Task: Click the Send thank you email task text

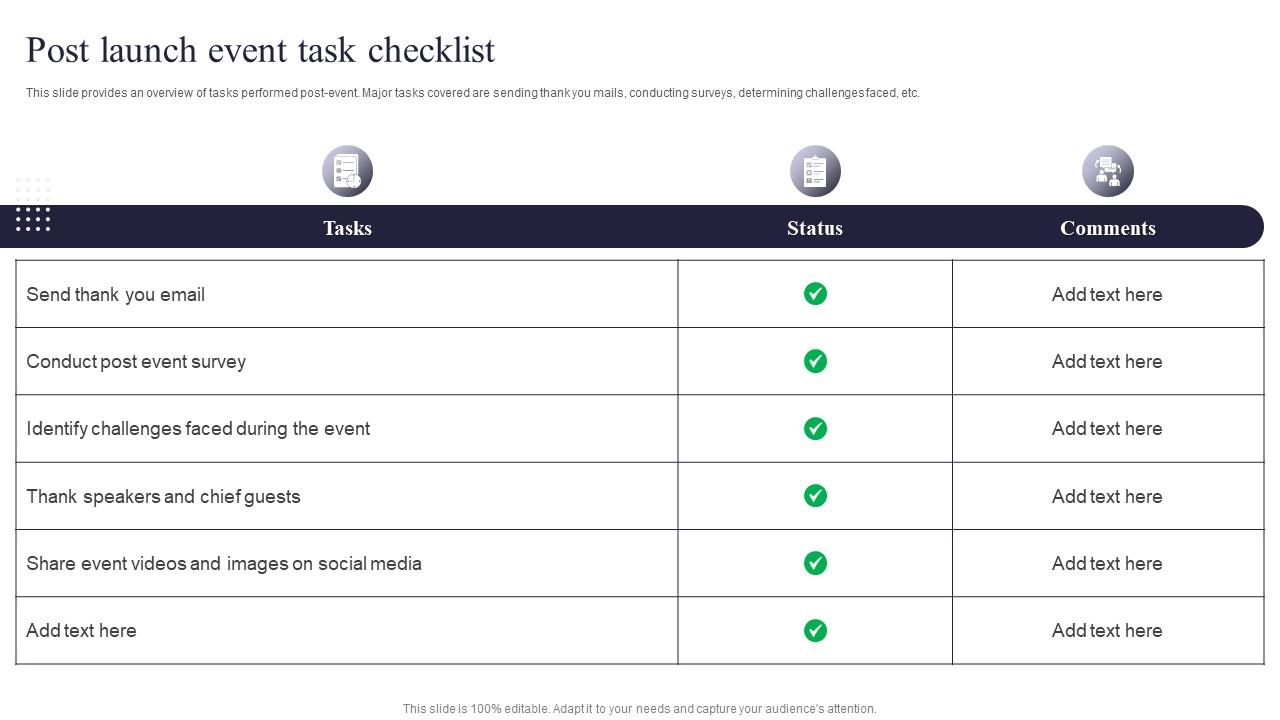Action: 116,295
